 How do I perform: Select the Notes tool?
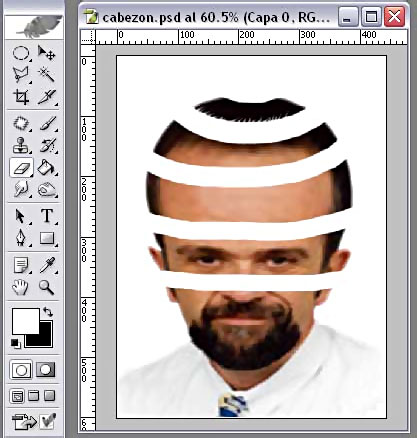pos(21,265)
